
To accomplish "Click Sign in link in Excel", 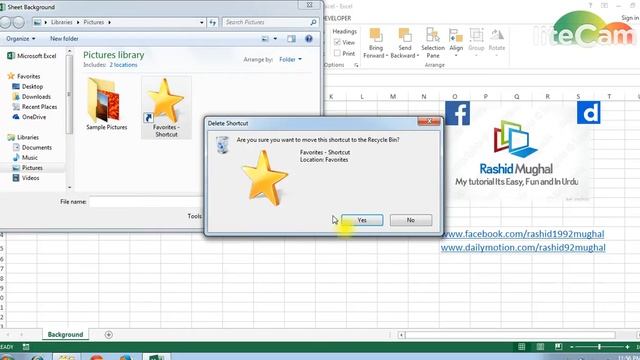I will (630, 18).
